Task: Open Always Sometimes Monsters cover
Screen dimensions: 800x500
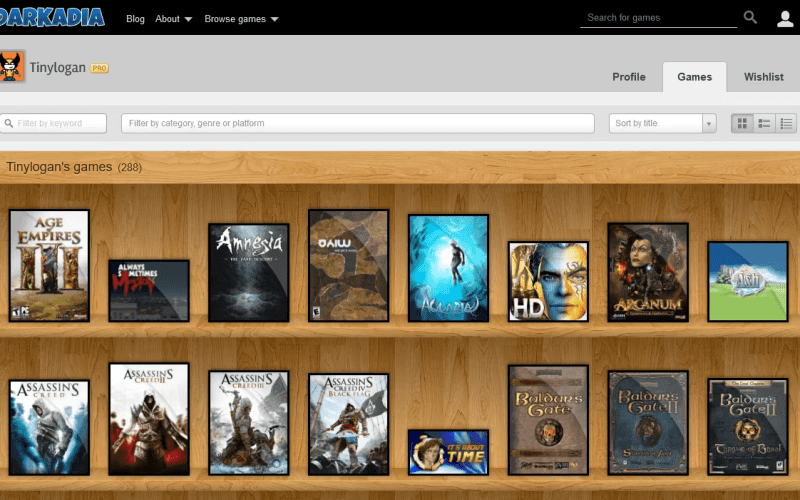Action: pos(148,291)
